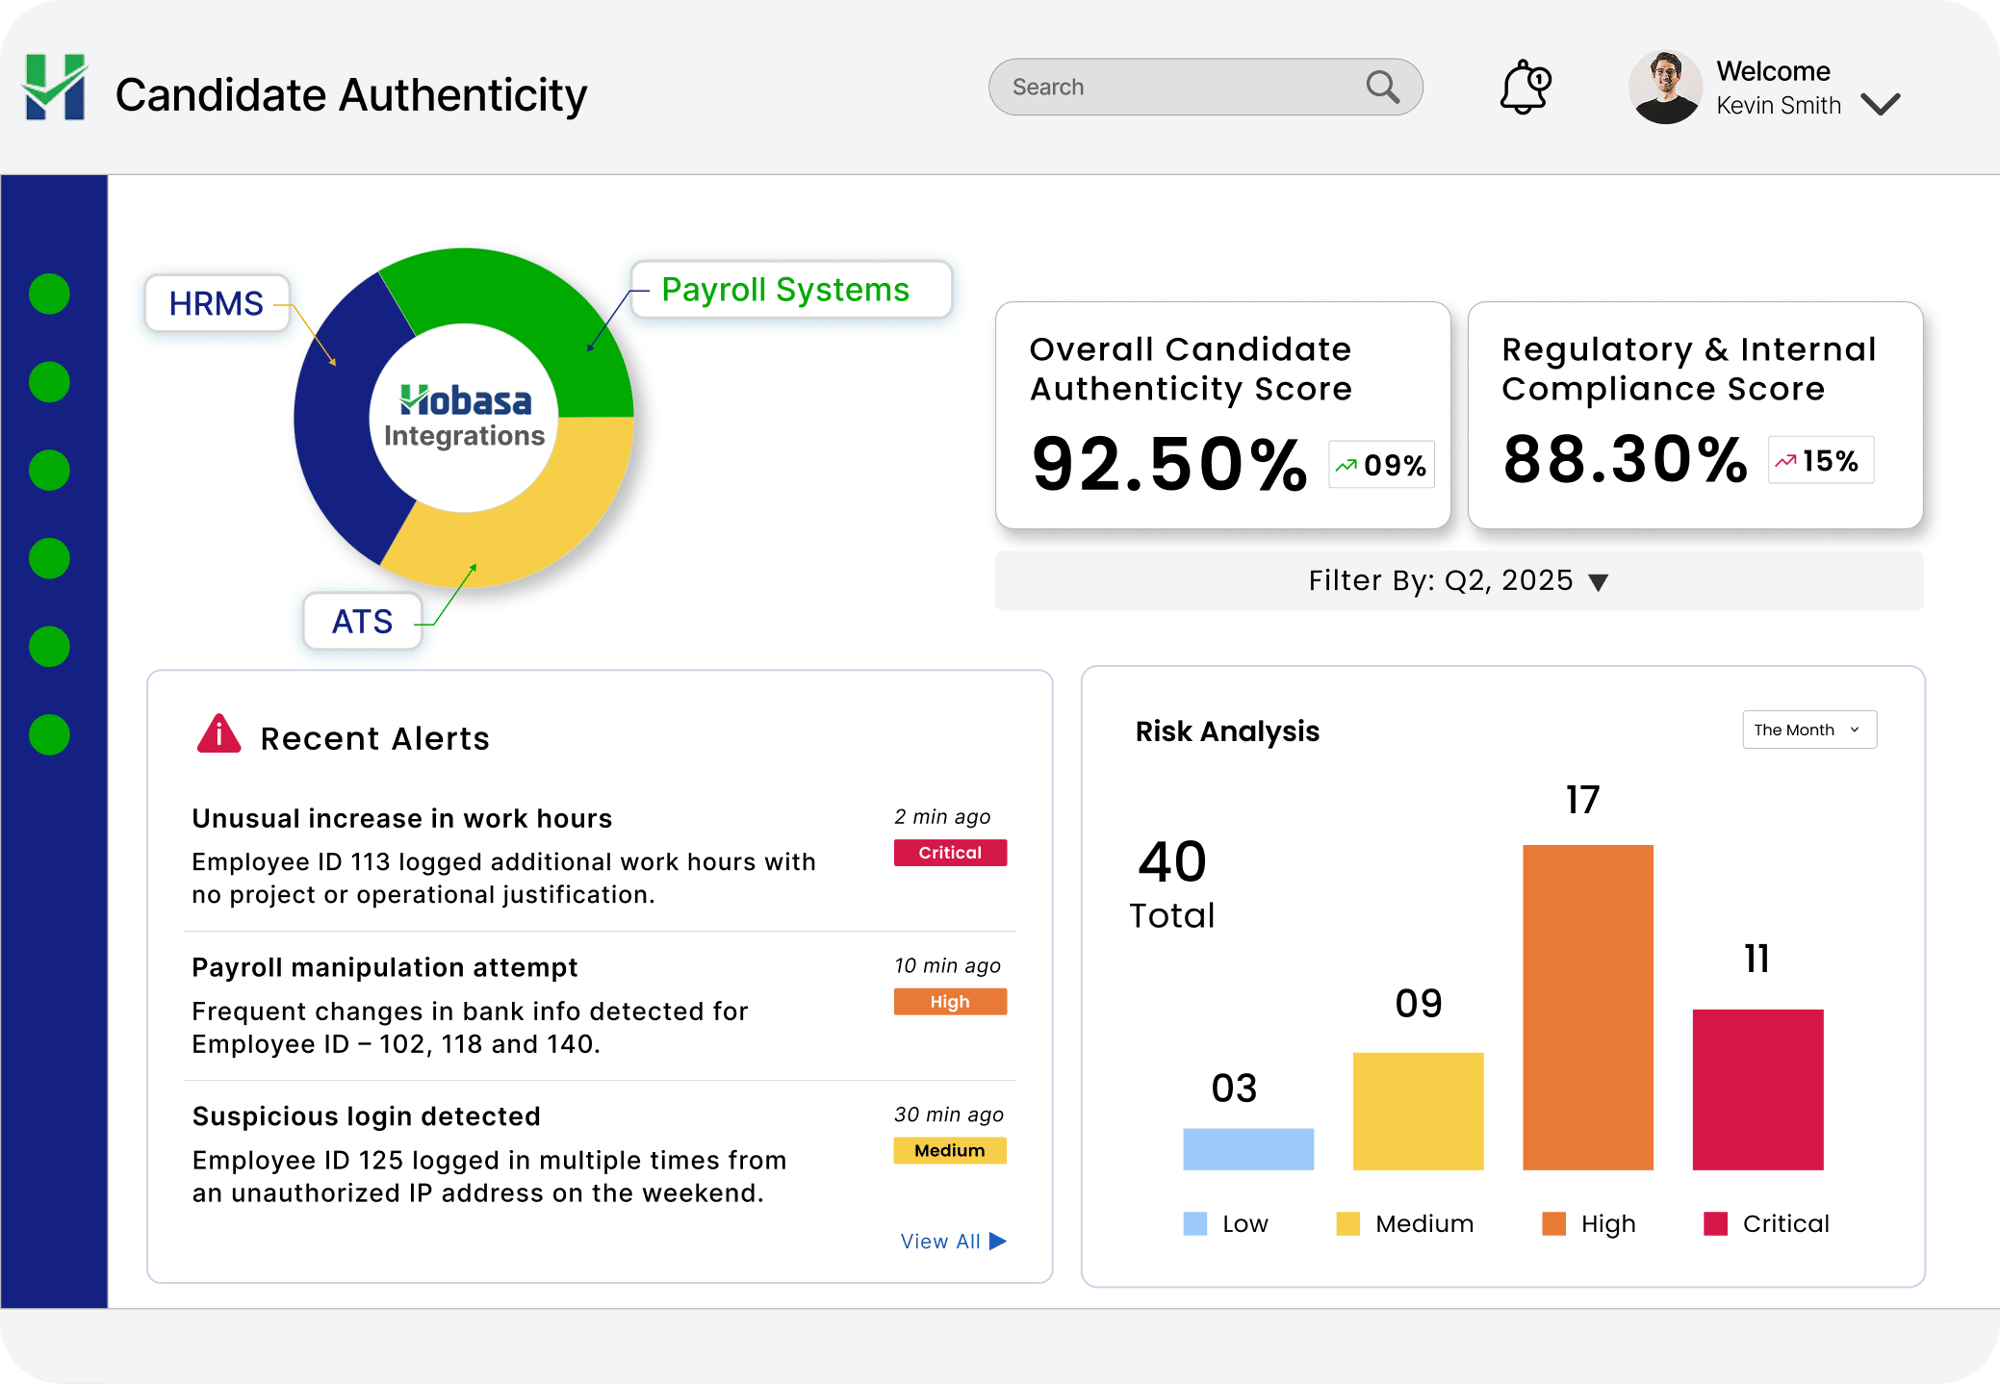Click the Critical badge on work hours alert

(949, 852)
